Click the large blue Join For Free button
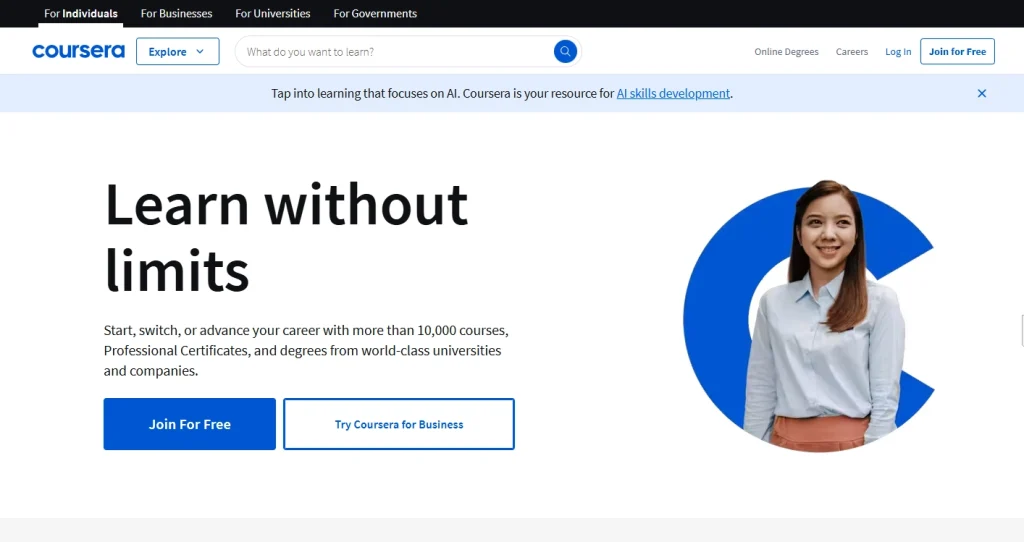Image resolution: width=1024 pixels, height=542 pixels. tap(190, 424)
